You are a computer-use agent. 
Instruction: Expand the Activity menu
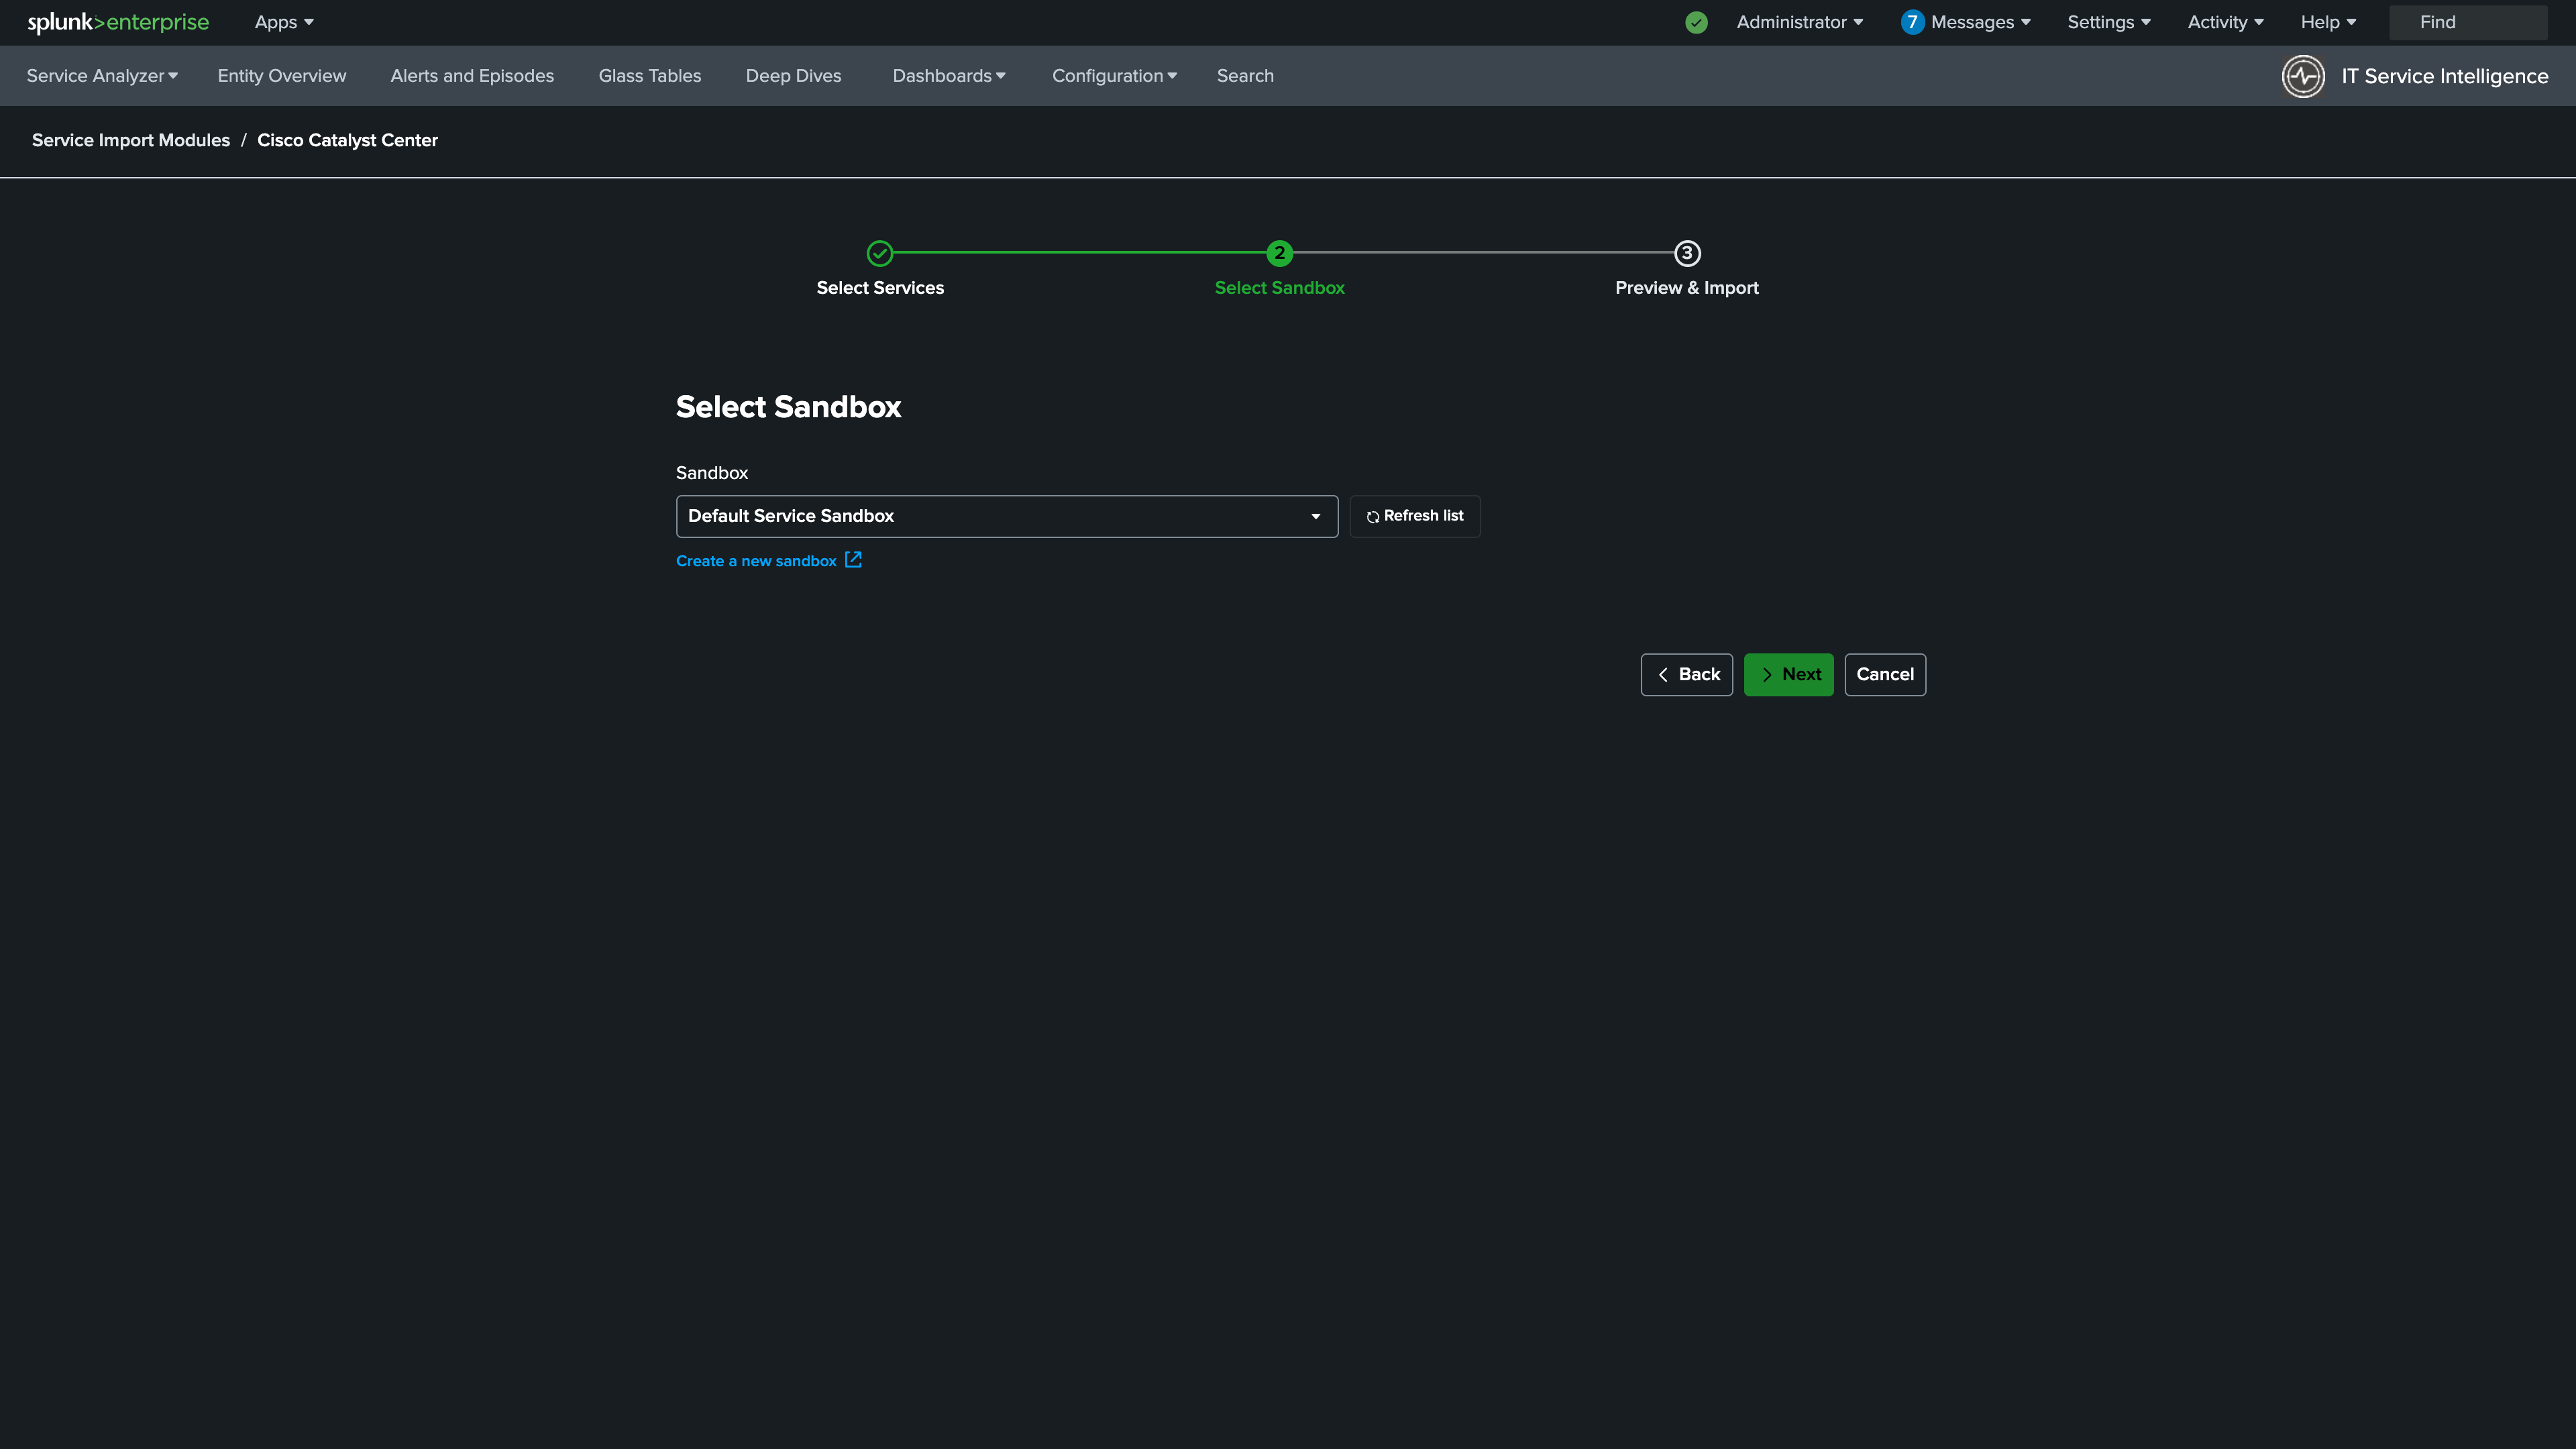2225,22
